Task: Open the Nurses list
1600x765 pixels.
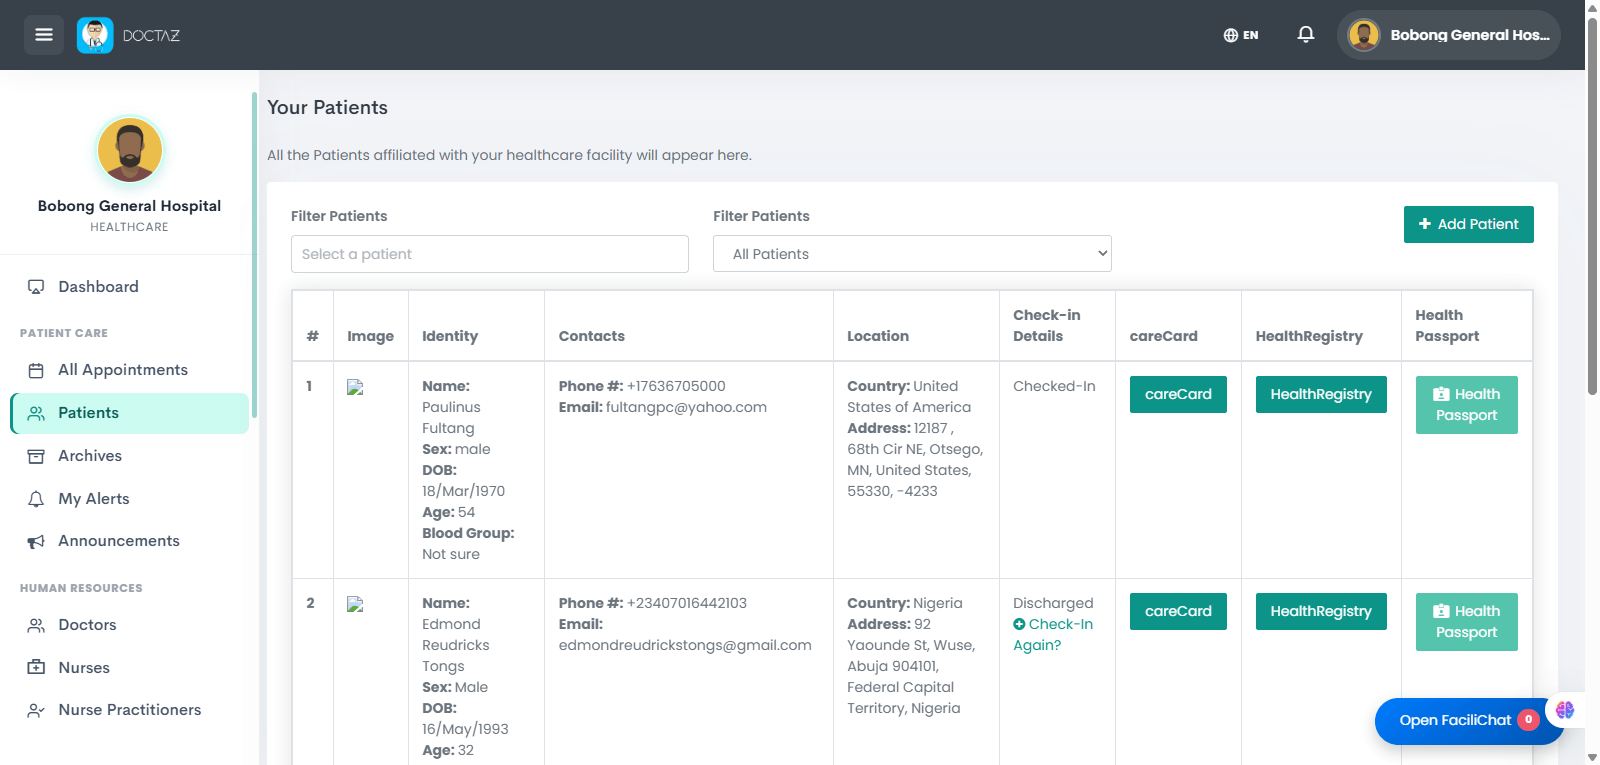Action: click(130, 667)
